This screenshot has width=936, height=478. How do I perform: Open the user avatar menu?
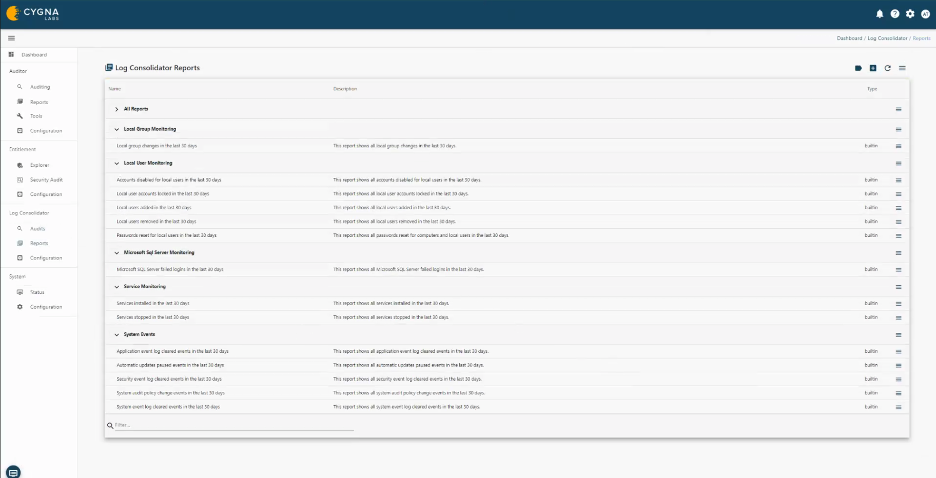[925, 14]
